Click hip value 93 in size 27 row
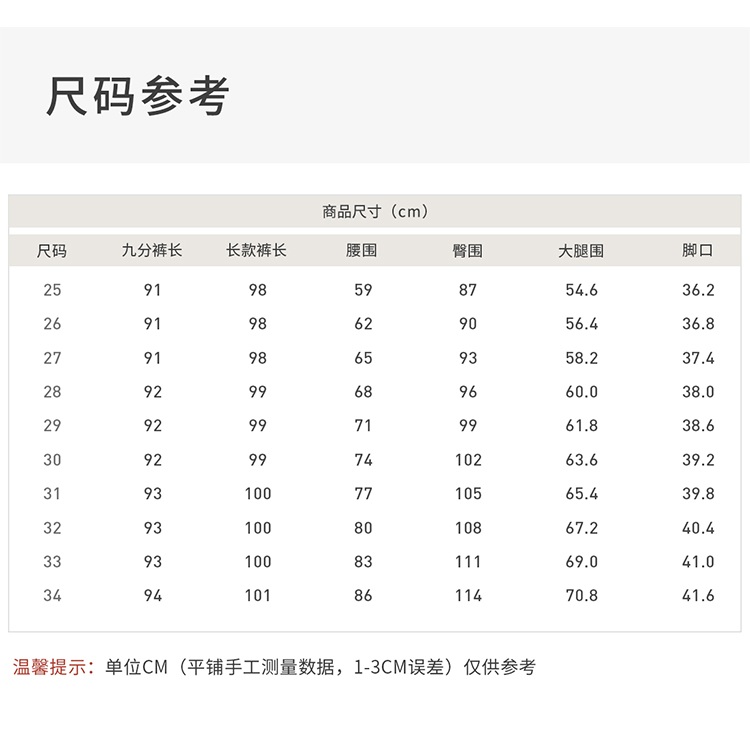The image size is (750, 730). 468,358
